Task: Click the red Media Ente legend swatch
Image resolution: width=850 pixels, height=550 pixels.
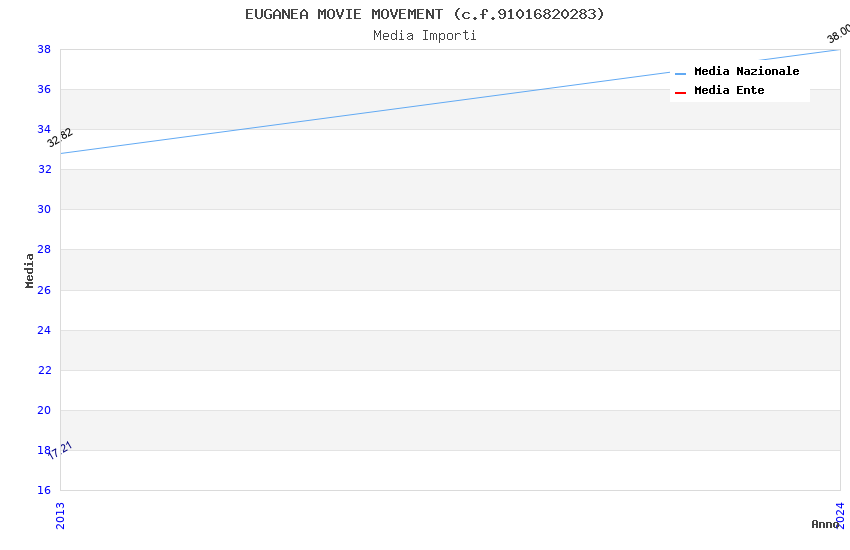Action: tap(681, 92)
